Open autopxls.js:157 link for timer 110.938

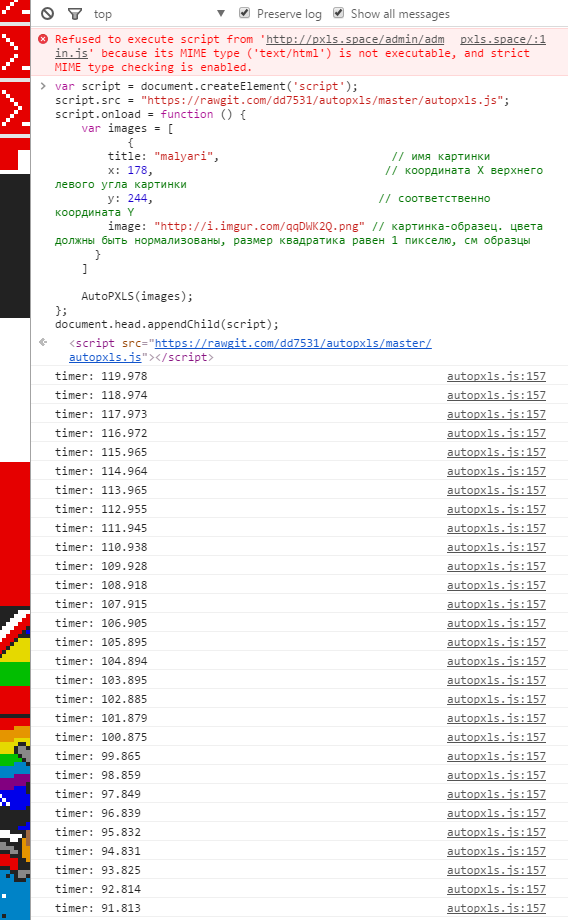[496, 547]
